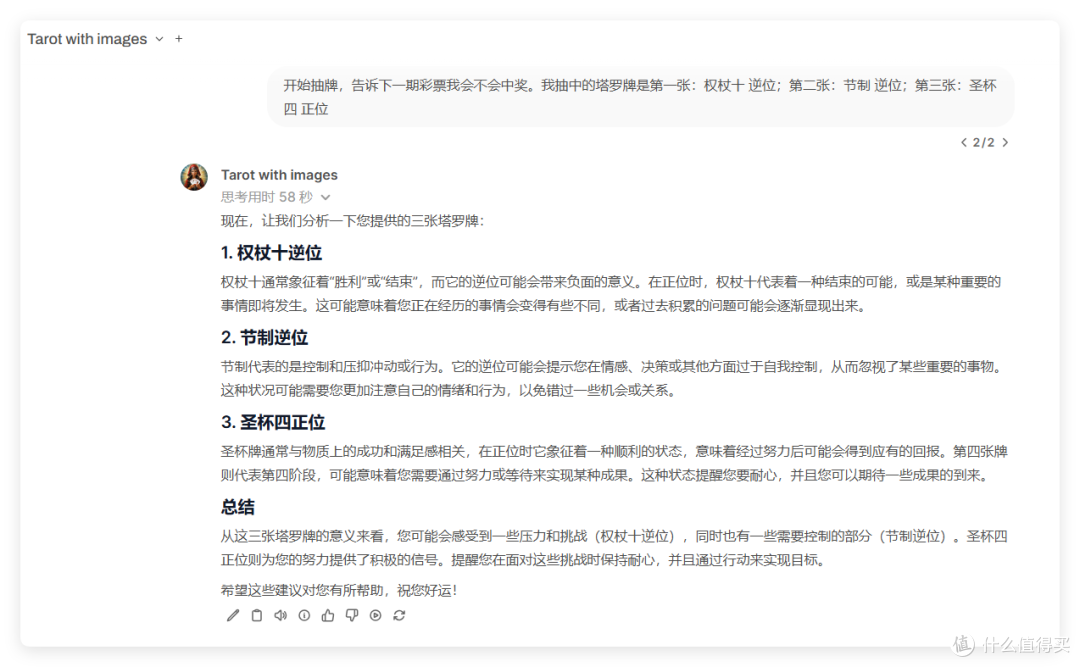The width and height of the screenshot is (1080, 667).
Task: Click the paragraph starting 圣杯牌通常与物质上
Action: pos(614,463)
